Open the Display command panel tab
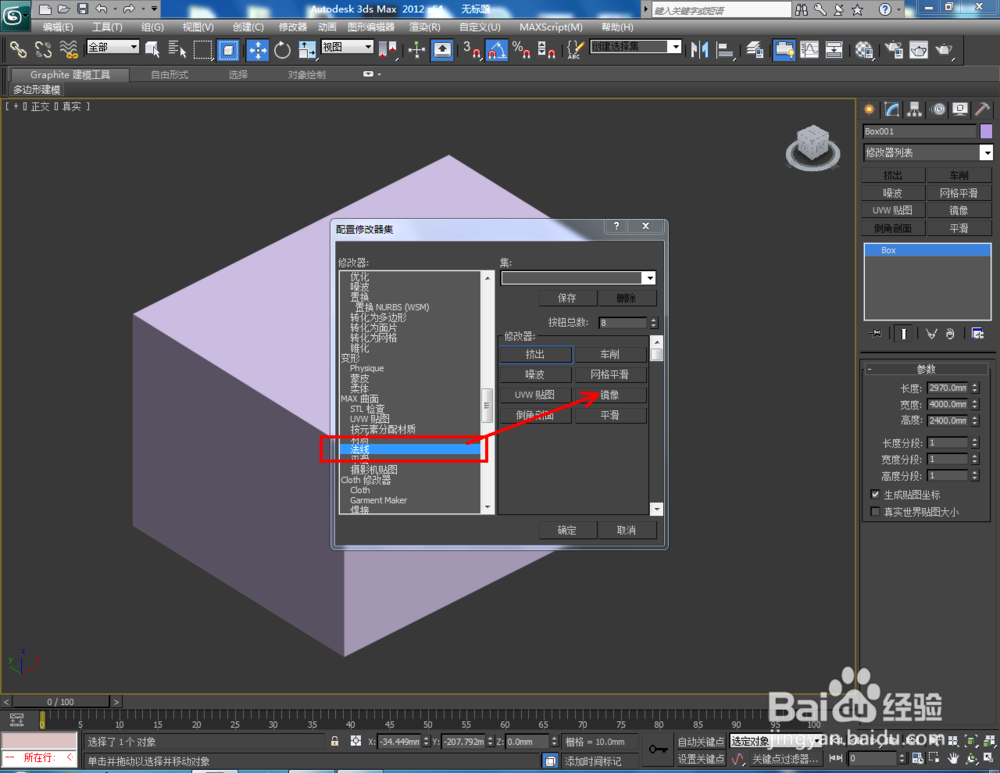Screen dimensions: 1000x773 [960, 110]
